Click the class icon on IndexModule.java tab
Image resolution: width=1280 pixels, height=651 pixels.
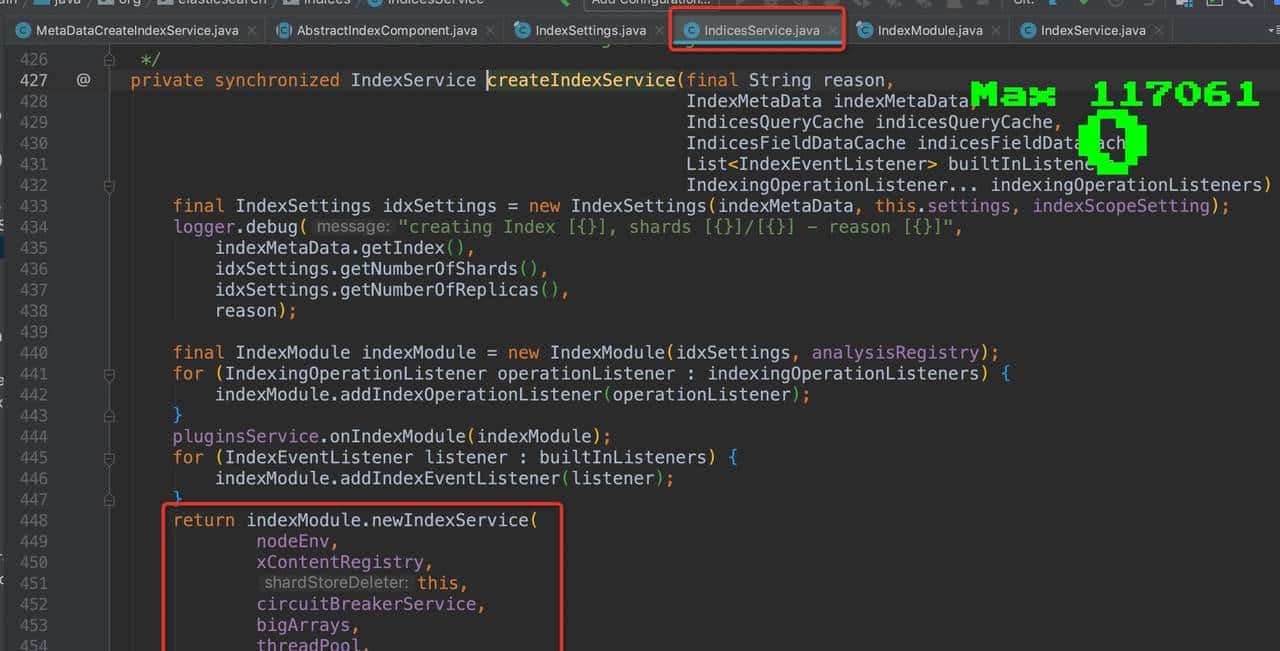[865, 30]
